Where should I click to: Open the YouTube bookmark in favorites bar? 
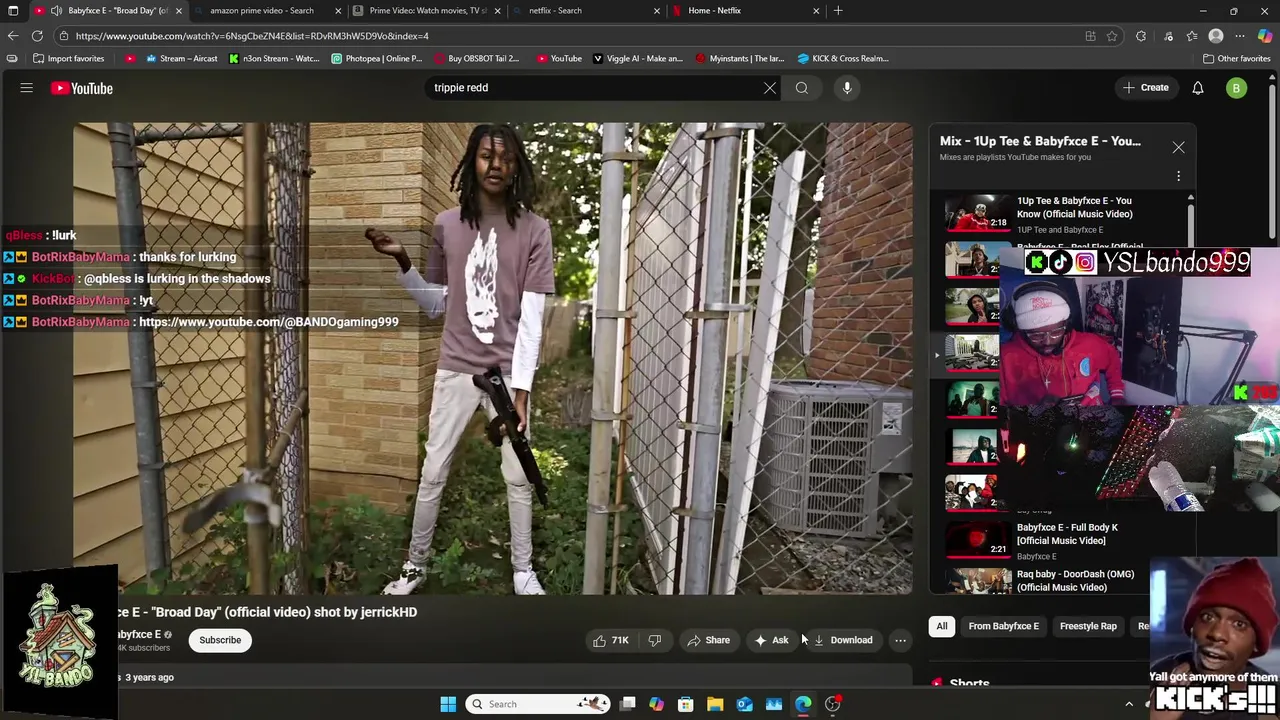[558, 59]
